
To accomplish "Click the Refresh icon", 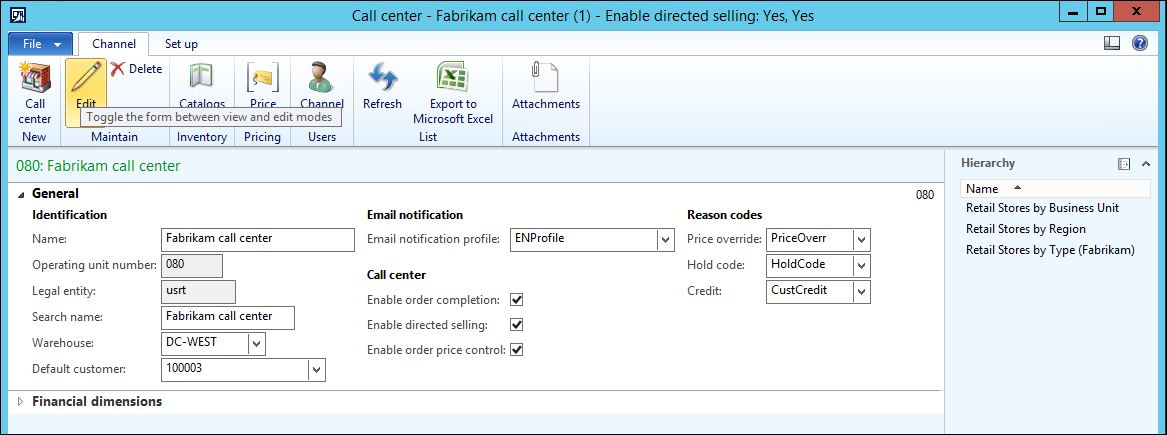I will [382, 79].
